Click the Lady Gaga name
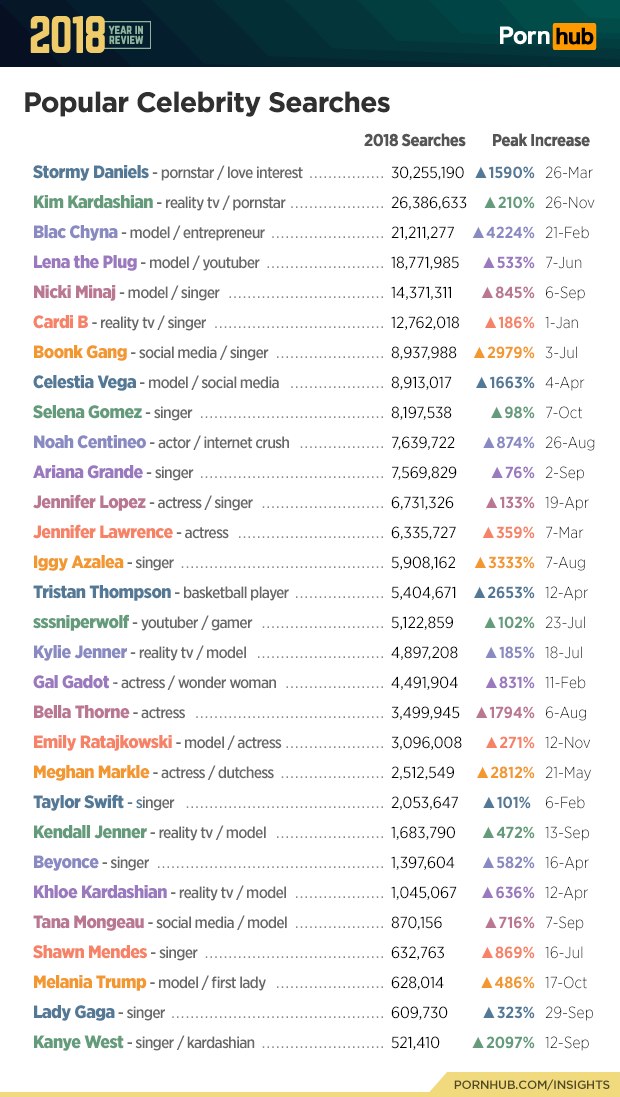This screenshot has width=620, height=1097. 73,1012
